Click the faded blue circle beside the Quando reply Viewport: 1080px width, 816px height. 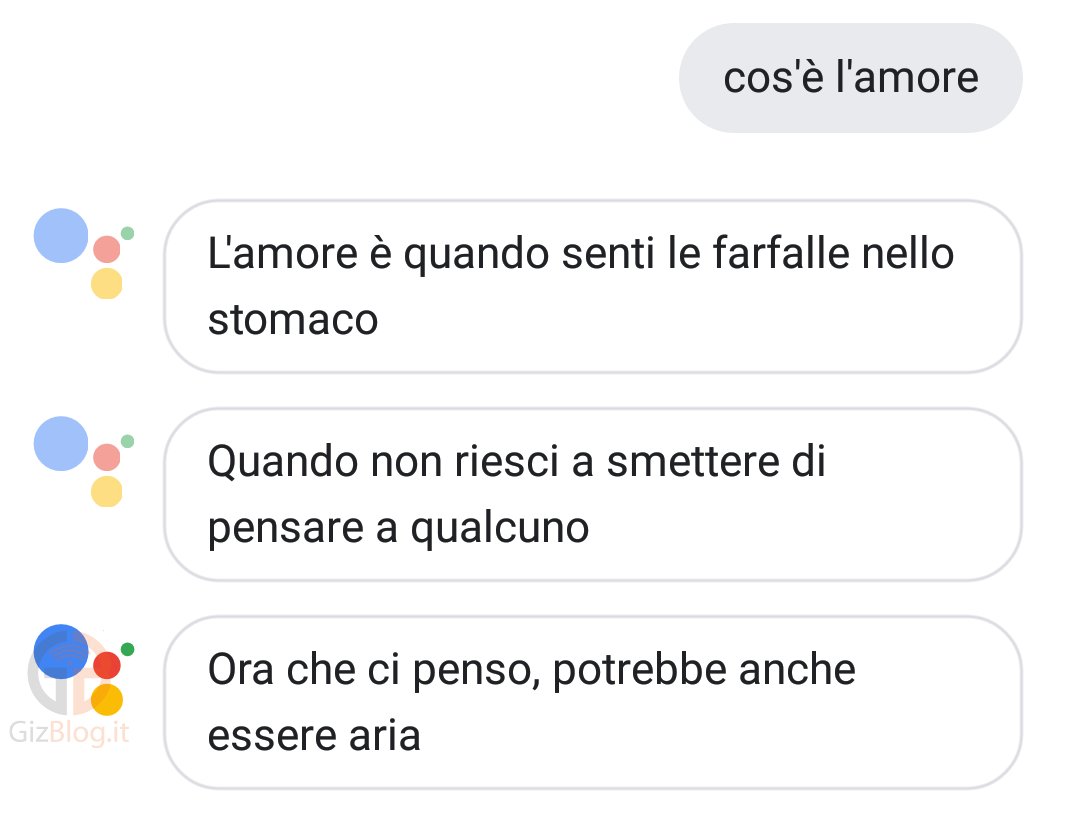61,443
